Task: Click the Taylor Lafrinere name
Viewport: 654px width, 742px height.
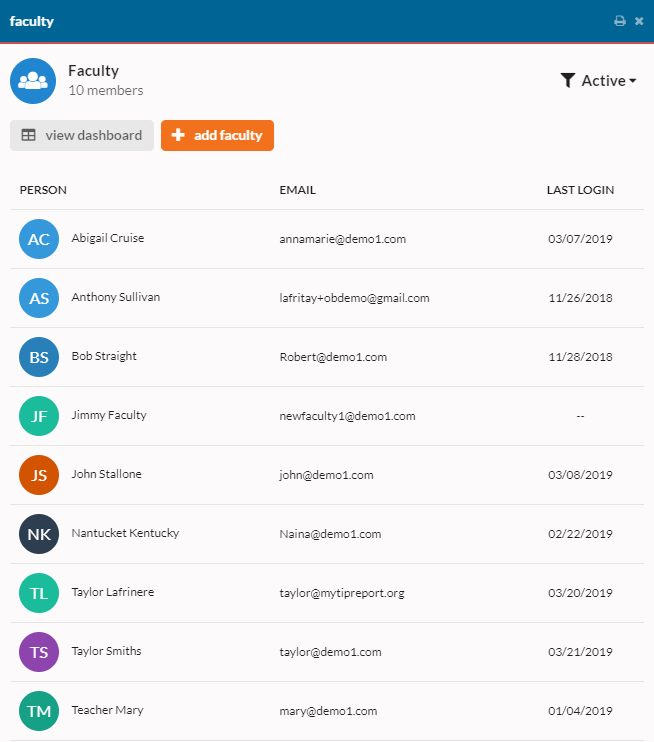Action: [113, 592]
